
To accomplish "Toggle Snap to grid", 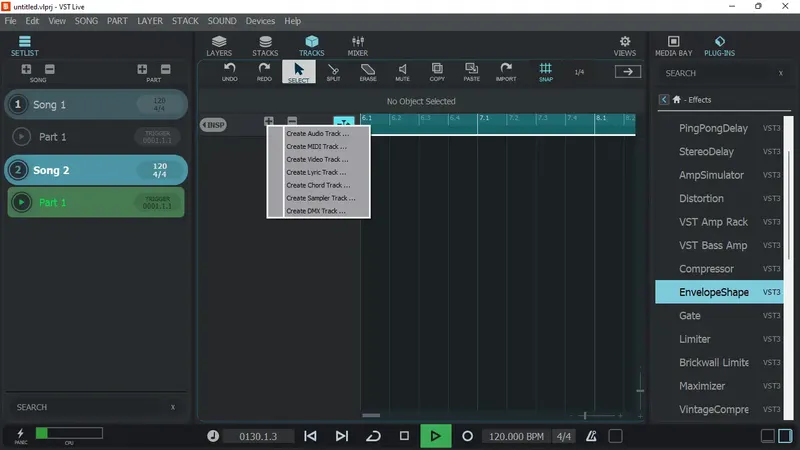I will pyautogui.click(x=545, y=72).
